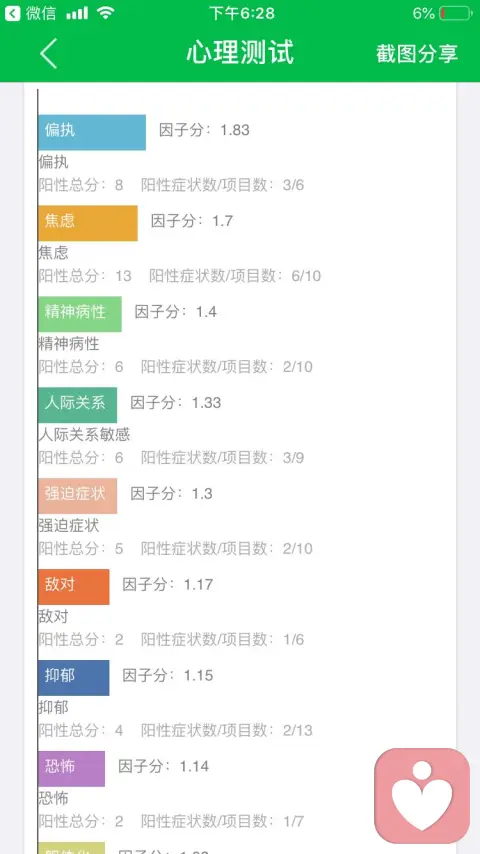Viewport: 480px width, 854px height.
Task: Return to WeChat via status bar icon
Action: pos(31,13)
